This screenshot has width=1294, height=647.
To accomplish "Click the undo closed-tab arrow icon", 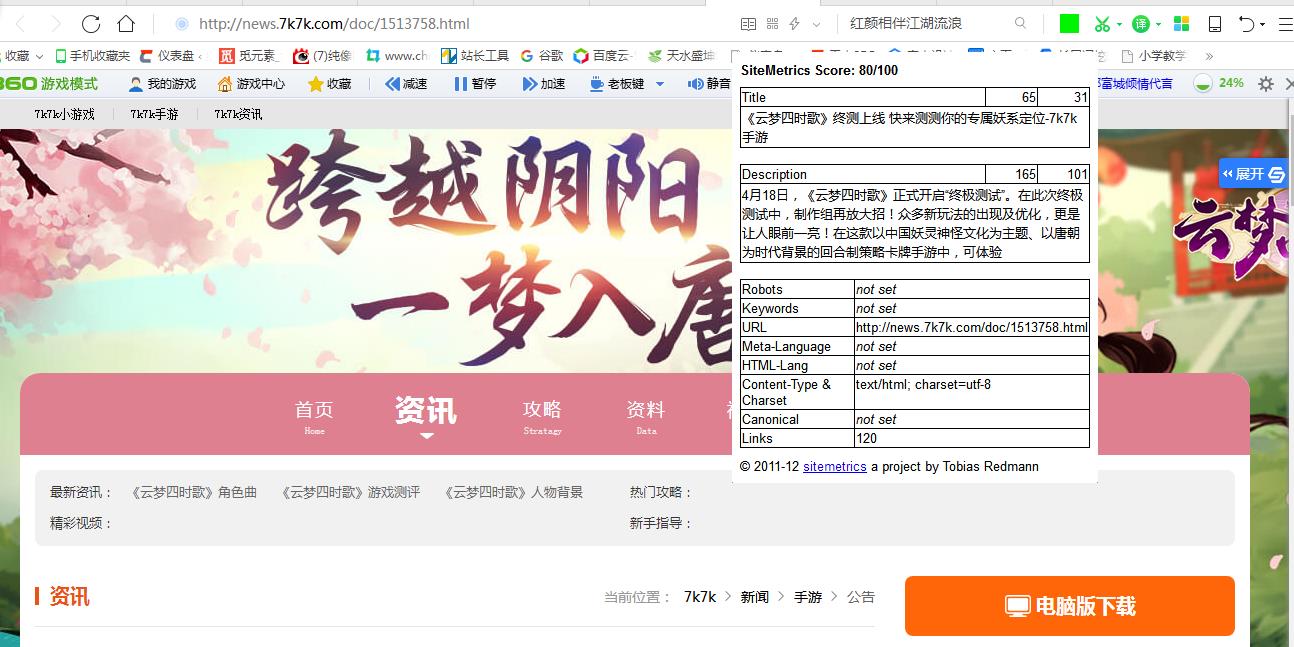I will click(x=1246, y=23).
